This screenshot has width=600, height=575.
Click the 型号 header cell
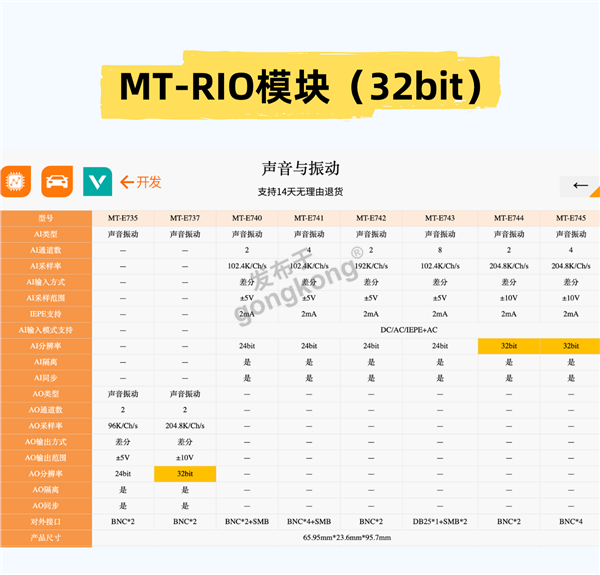46,217
